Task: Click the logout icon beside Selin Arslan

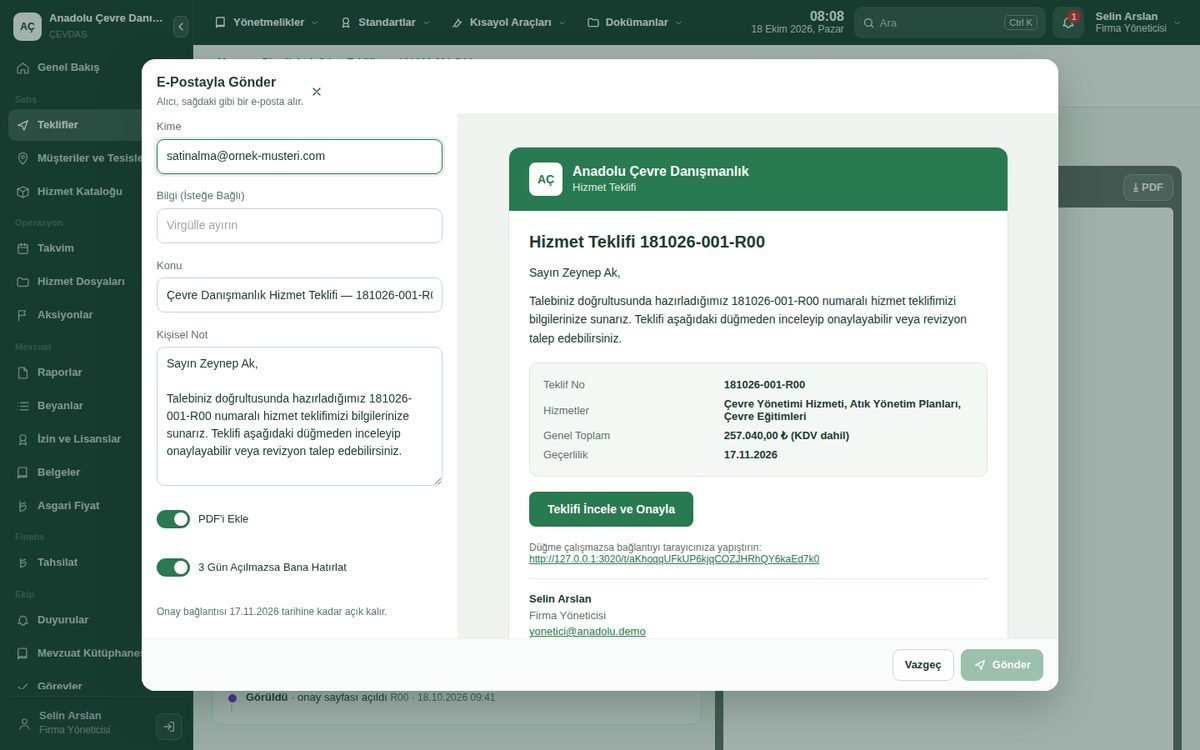Action: 169,727
